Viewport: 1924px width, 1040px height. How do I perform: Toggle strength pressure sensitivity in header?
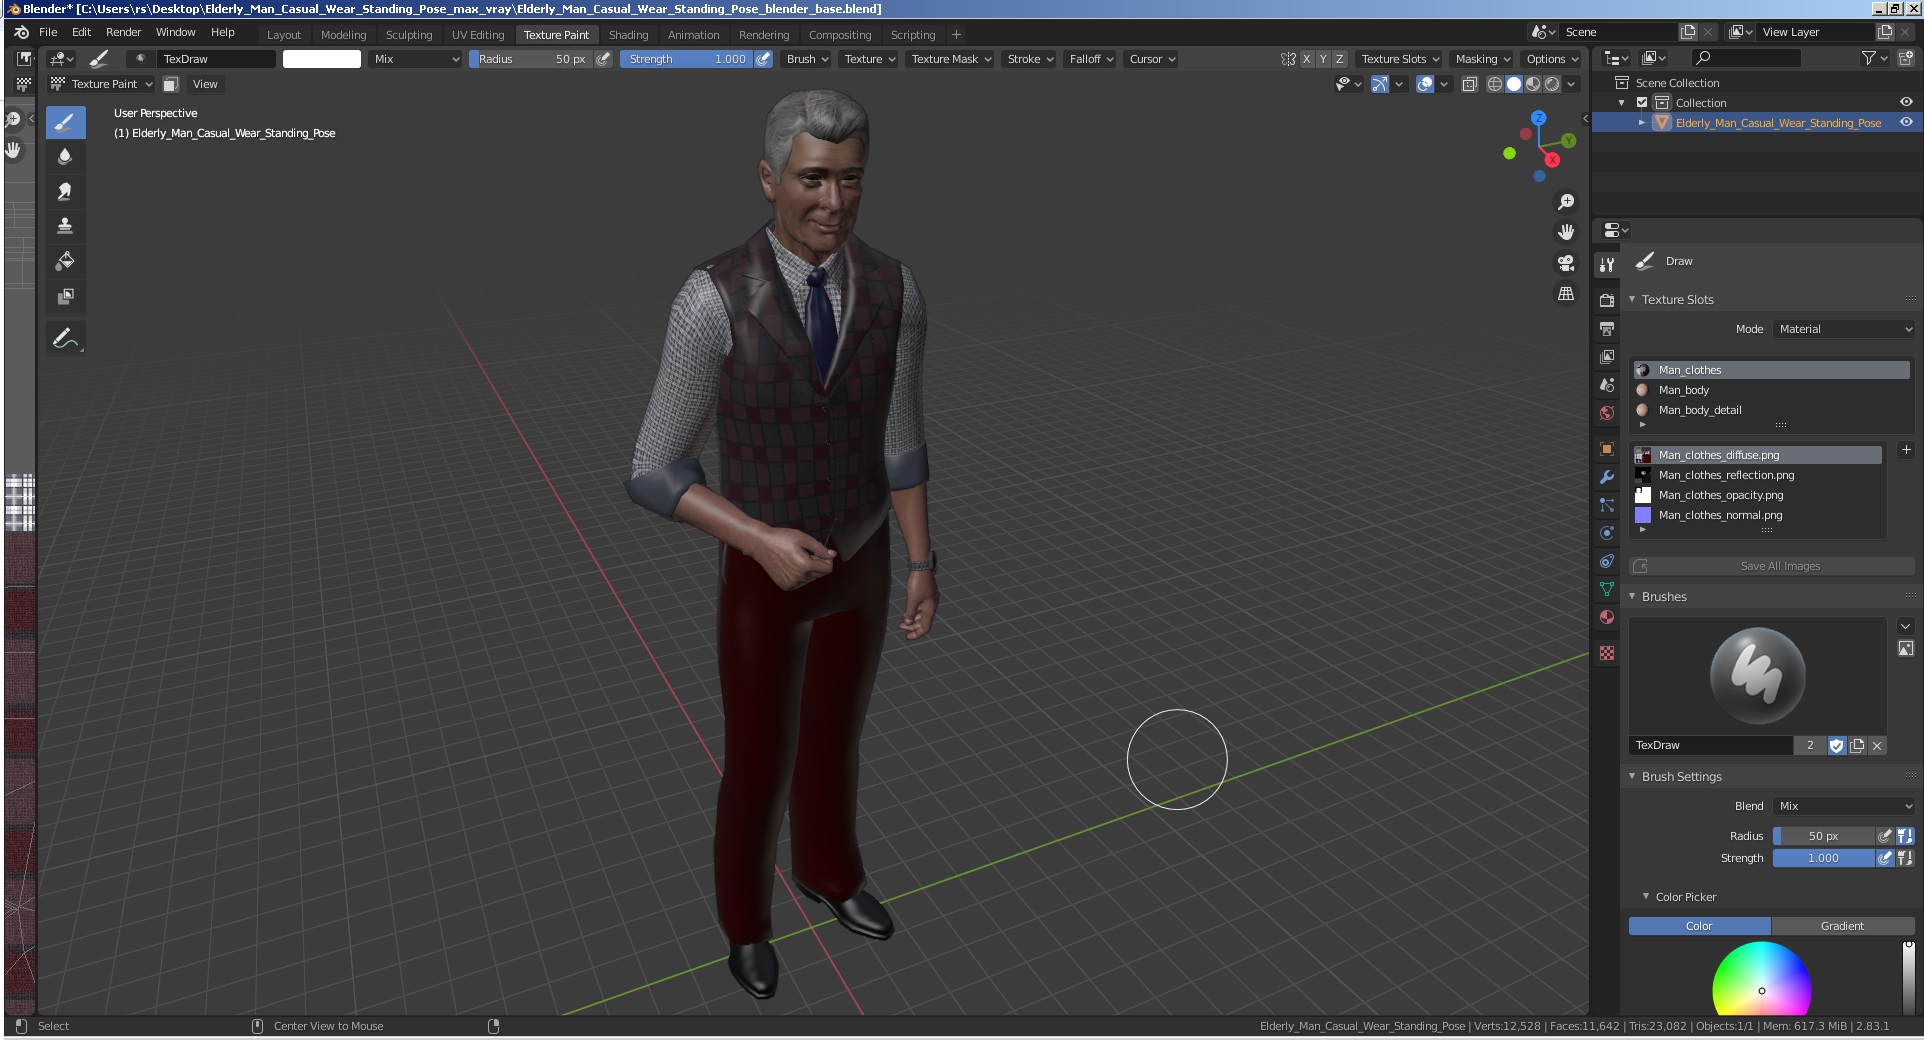[x=763, y=59]
